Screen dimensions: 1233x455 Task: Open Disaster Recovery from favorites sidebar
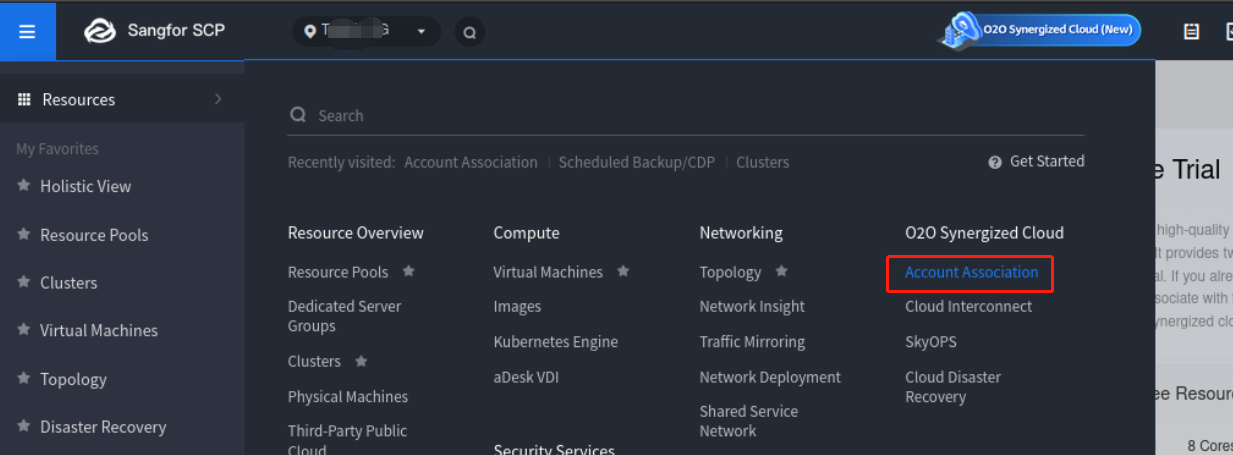[x=103, y=427]
